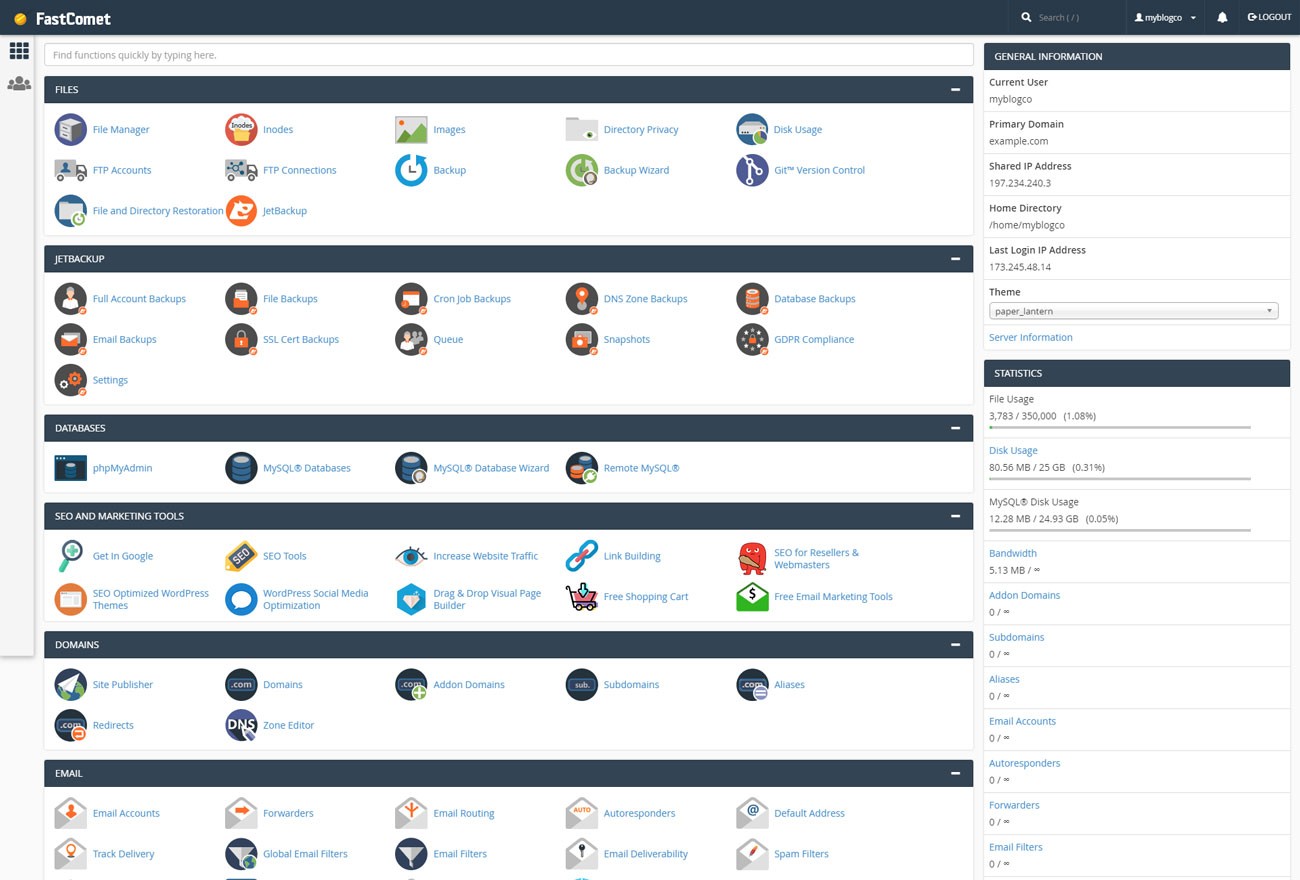Click the Full Account Backups icon

tap(70, 299)
